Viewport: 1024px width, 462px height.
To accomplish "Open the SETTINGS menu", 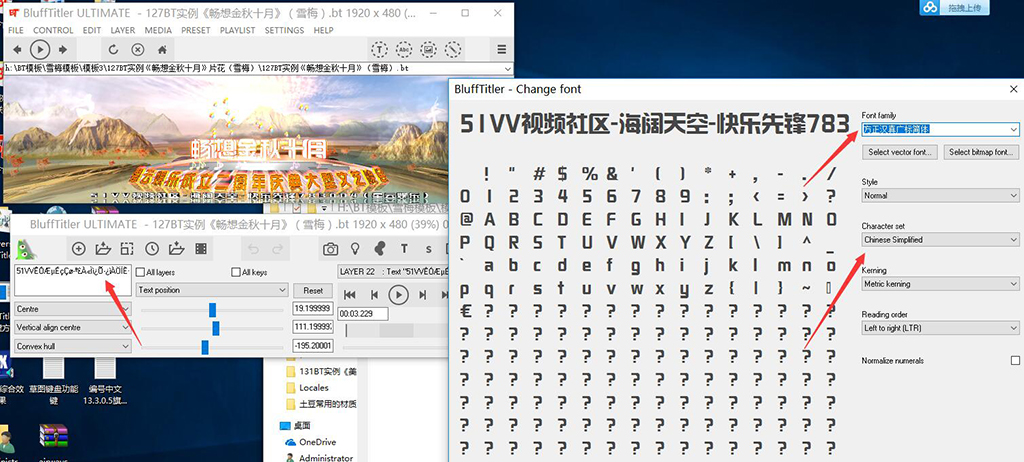I will 284,30.
